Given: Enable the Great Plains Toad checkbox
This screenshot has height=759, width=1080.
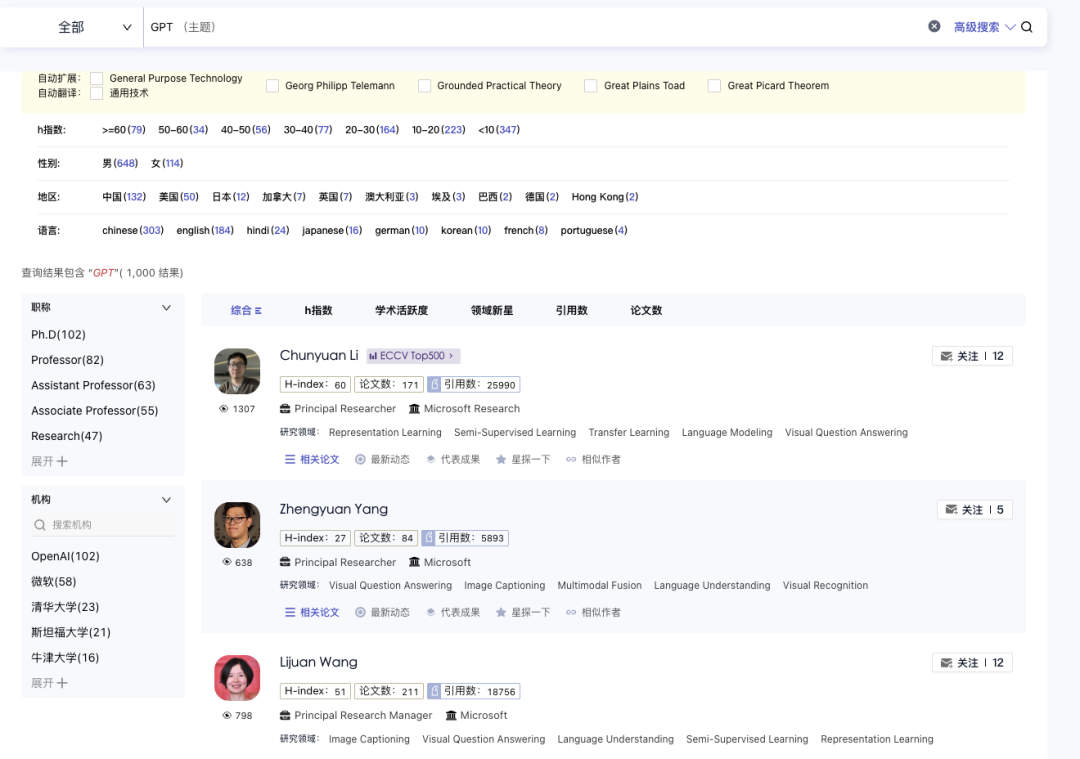Looking at the screenshot, I should (590, 85).
